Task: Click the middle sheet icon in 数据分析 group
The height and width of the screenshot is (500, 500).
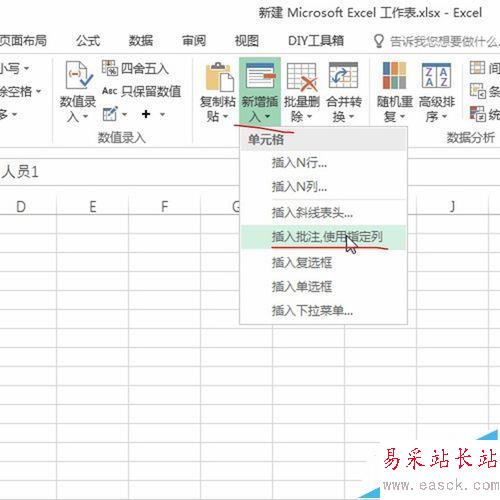Action: [478, 91]
